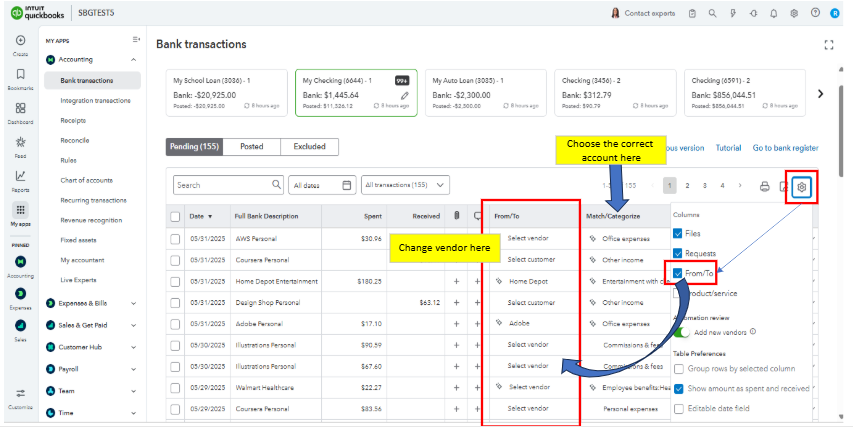853x427 pixels.
Task: Enable Editable date field checkbox
Action: point(679,409)
